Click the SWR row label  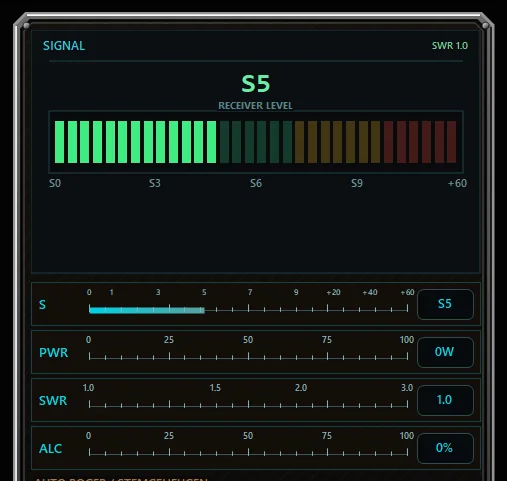[53, 401]
